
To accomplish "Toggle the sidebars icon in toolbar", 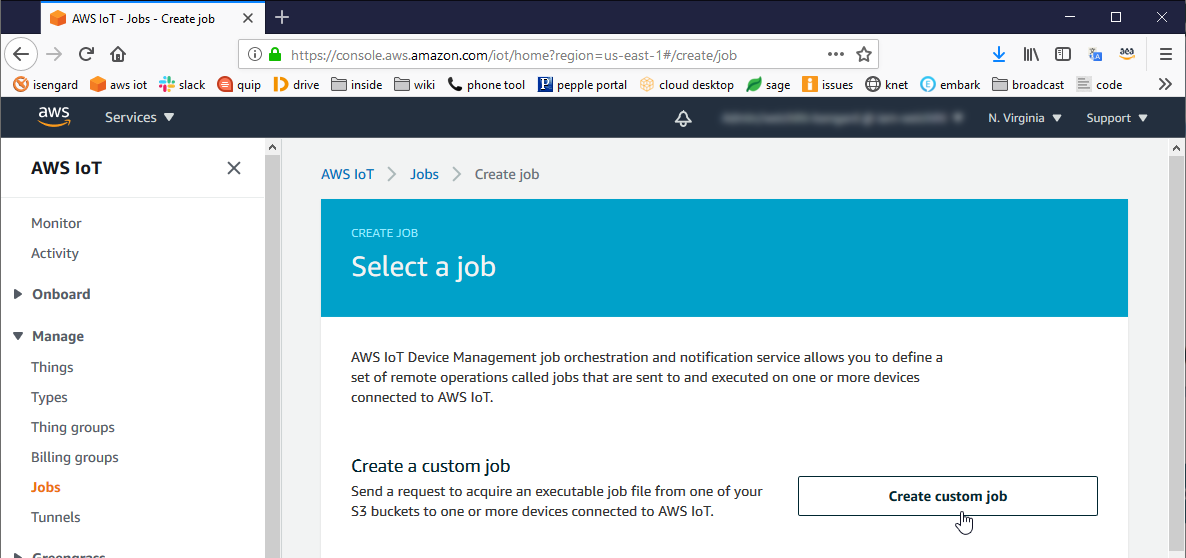I will pyautogui.click(x=1063, y=54).
